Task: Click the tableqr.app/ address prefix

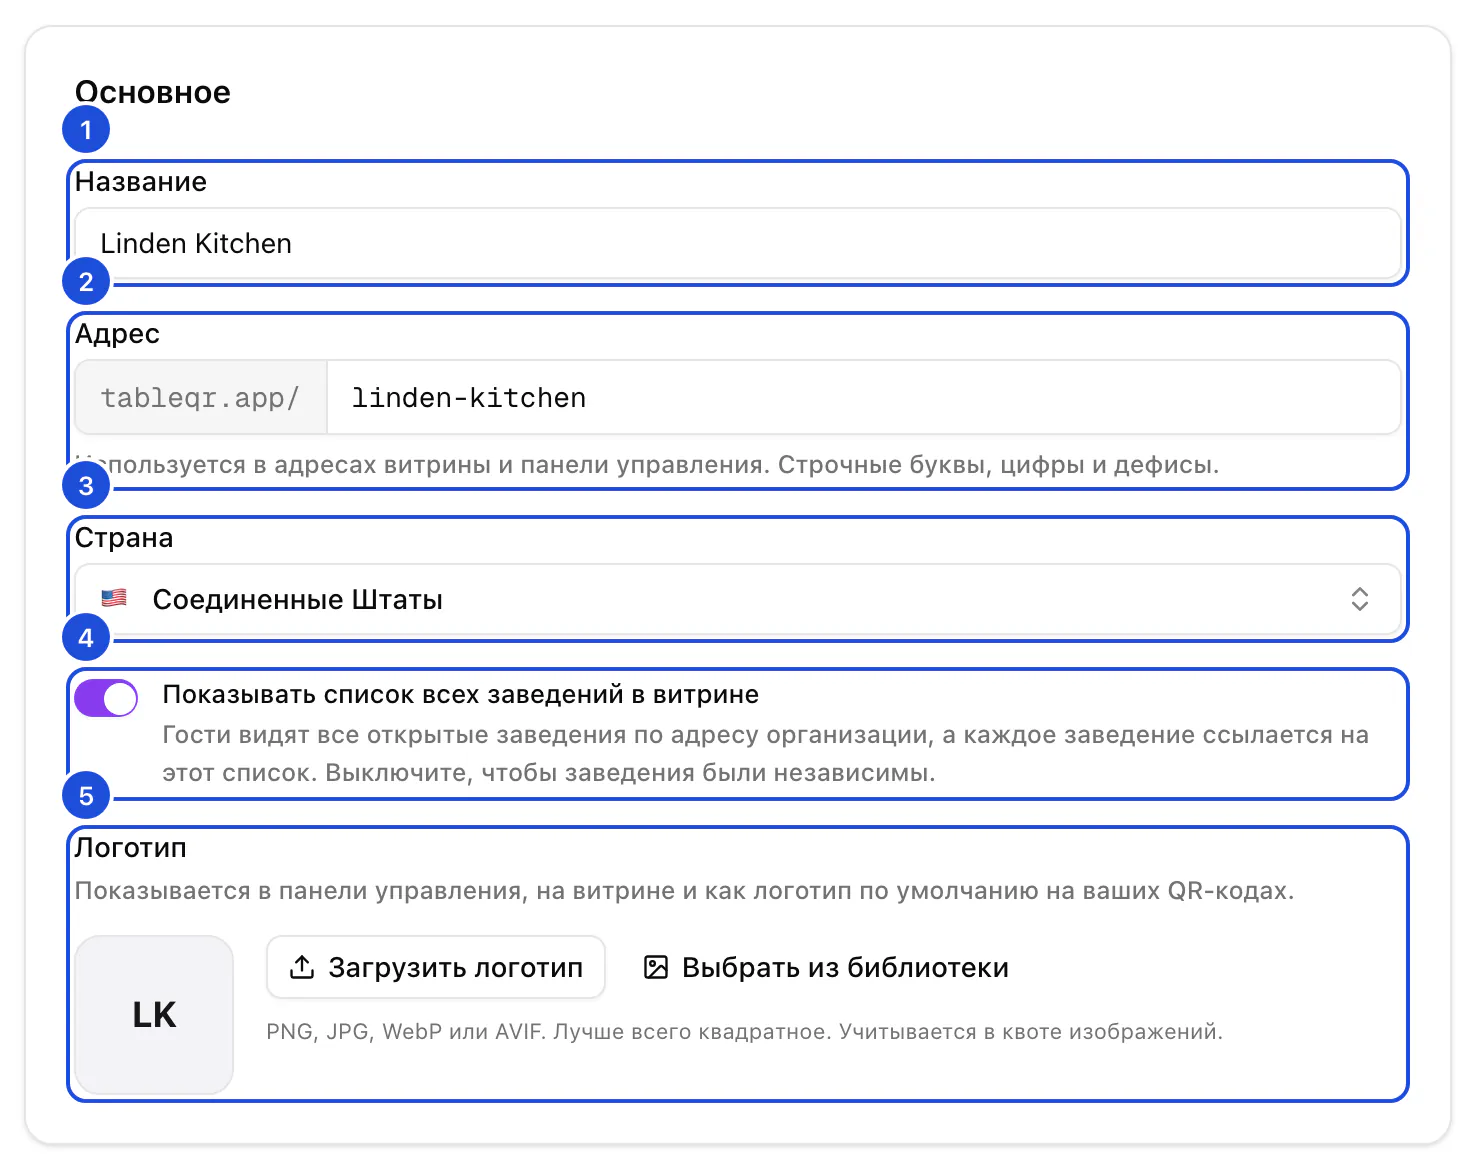Action: [x=201, y=398]
